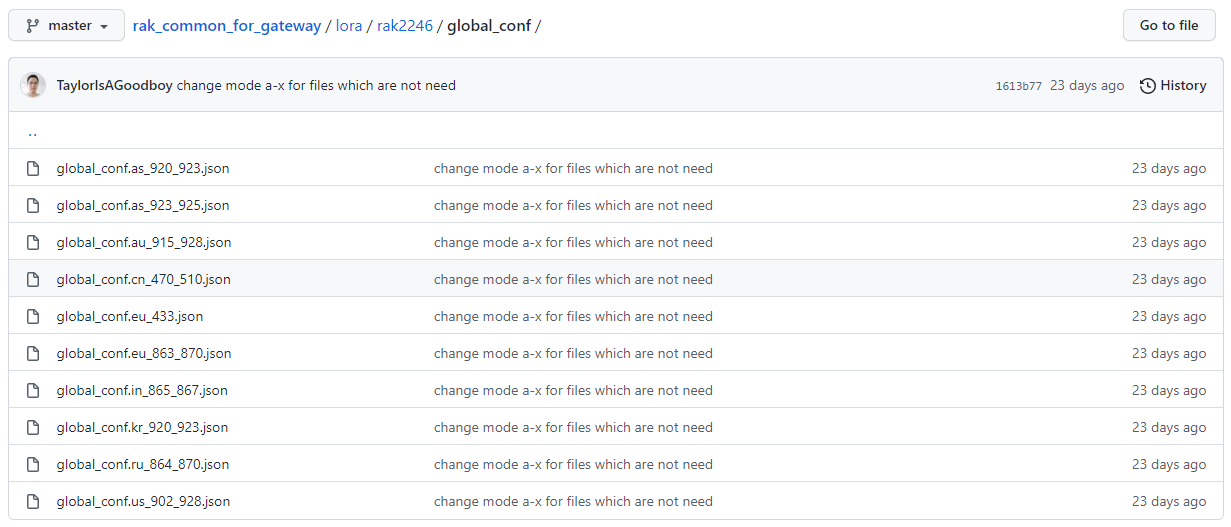Open commit message for global_conf.cn_470_510.json row
1231x527 pixels.
coord(573,279)
